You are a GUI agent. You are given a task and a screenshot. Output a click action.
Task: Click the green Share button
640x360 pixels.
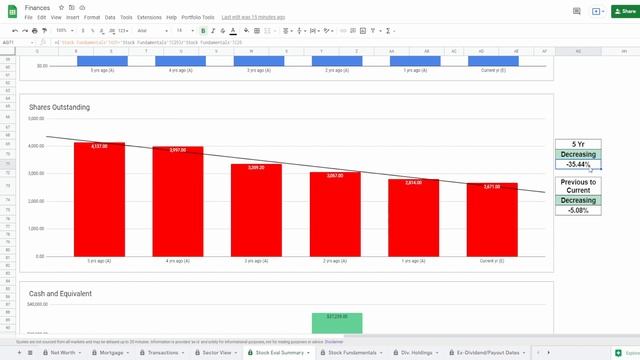click(x=625, y=11)
